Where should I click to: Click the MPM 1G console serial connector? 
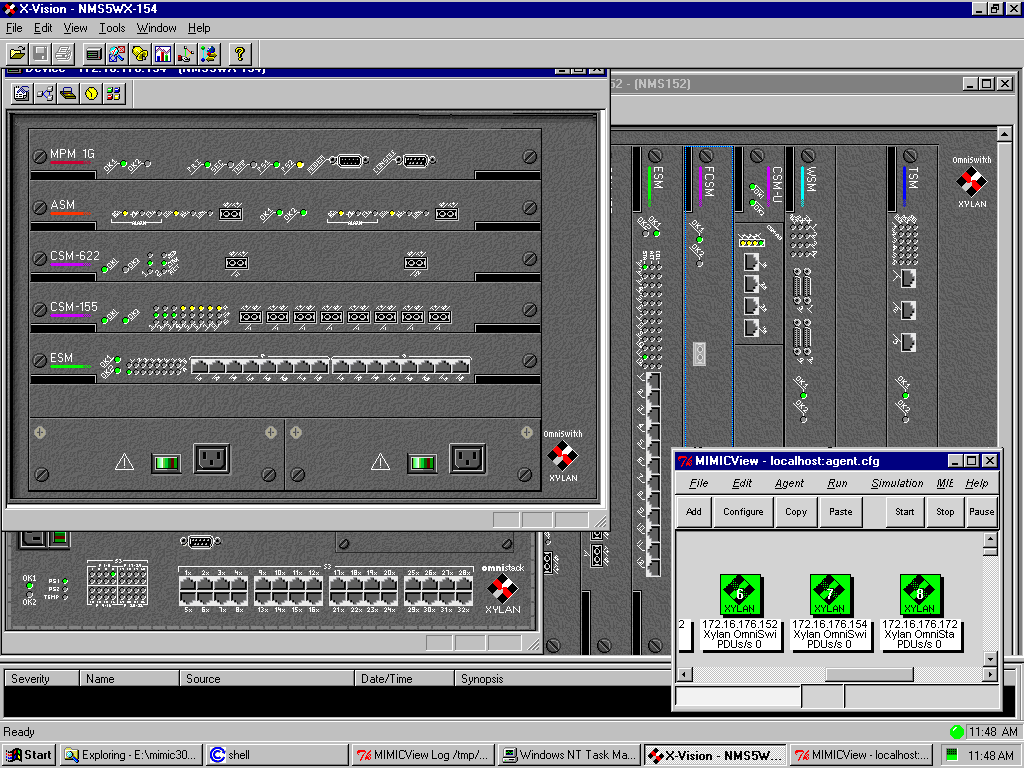tap(416, 161)
